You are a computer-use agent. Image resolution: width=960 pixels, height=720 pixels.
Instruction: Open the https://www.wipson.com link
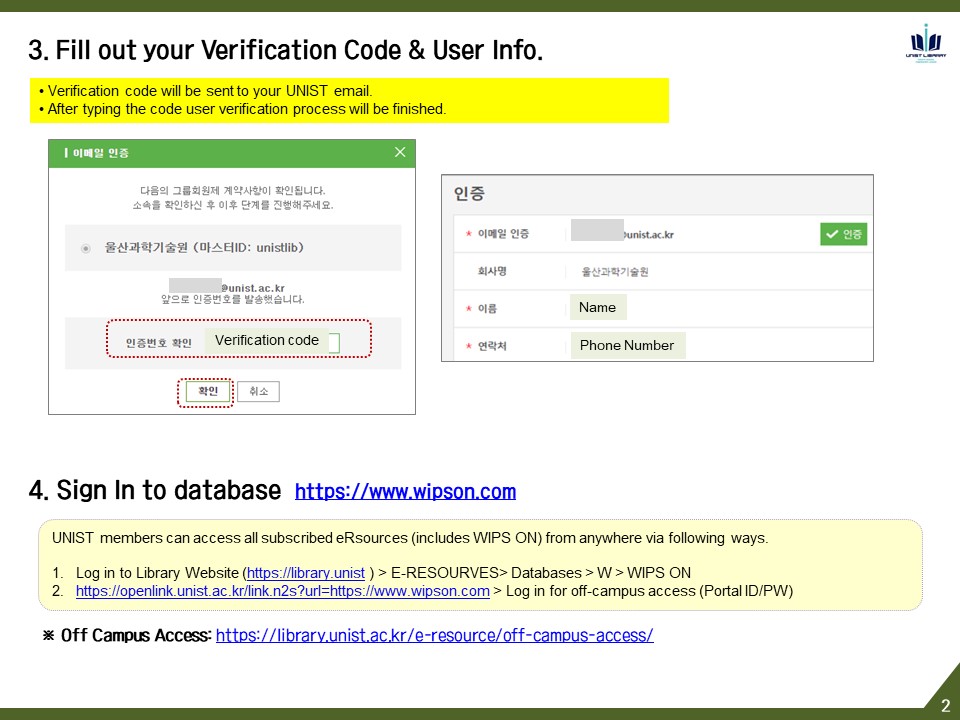pos(405,492)
